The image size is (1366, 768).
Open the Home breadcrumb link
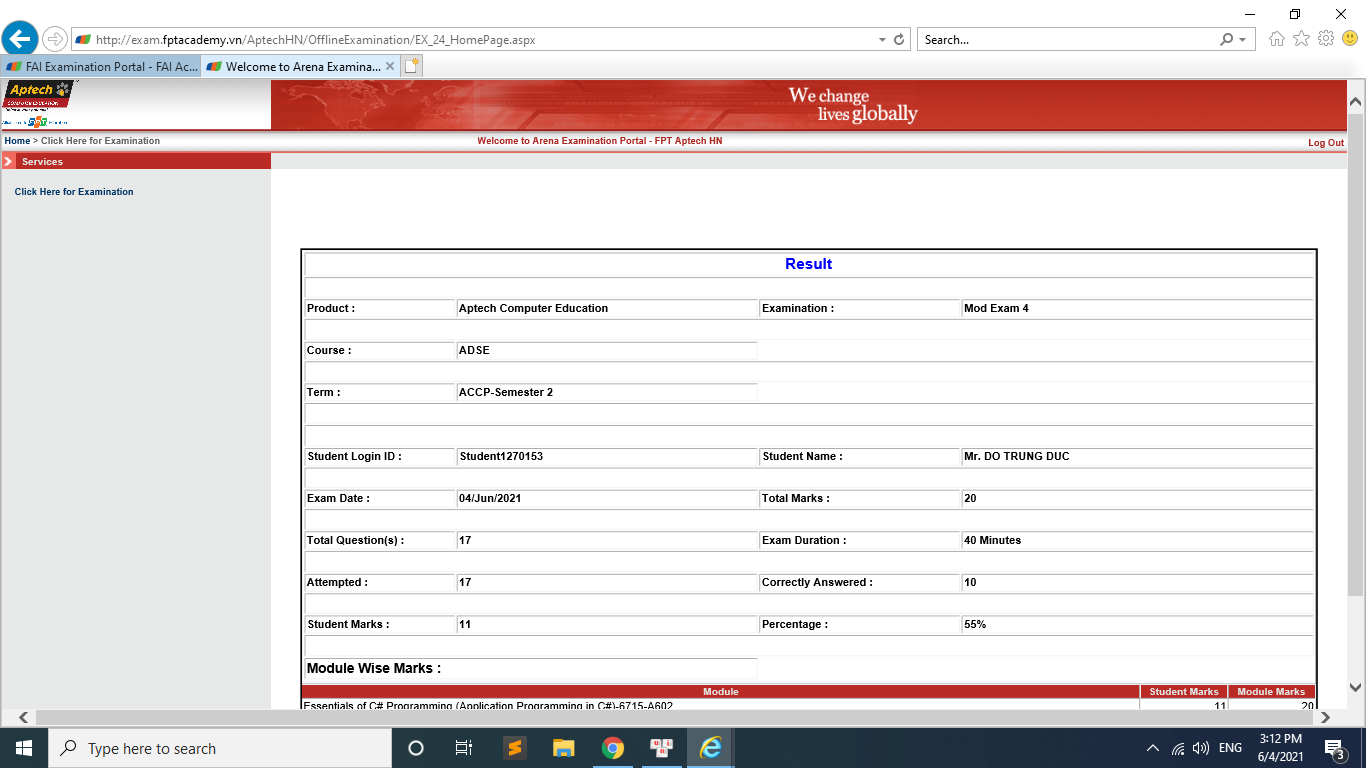click(17, 141)
